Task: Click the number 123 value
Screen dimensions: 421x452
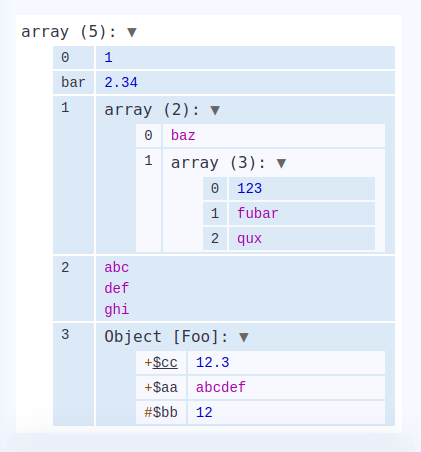Action: coord(249,189)
